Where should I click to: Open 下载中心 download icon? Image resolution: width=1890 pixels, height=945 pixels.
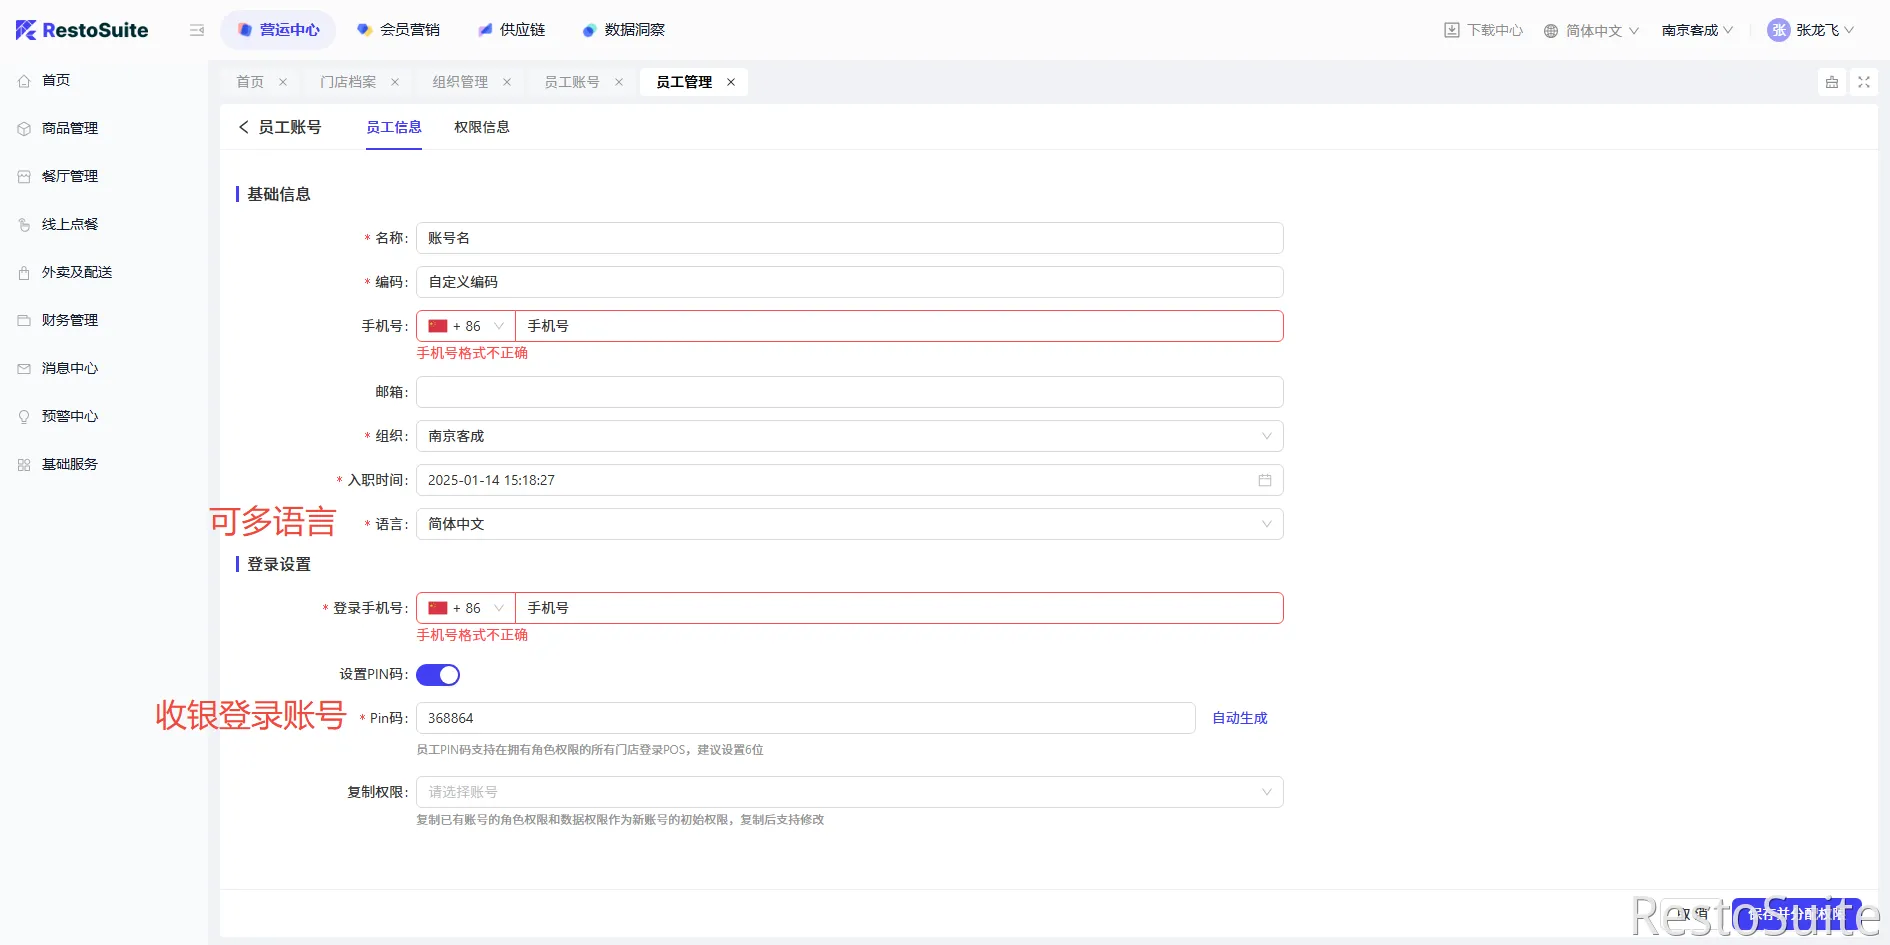tap(1452, 30)
